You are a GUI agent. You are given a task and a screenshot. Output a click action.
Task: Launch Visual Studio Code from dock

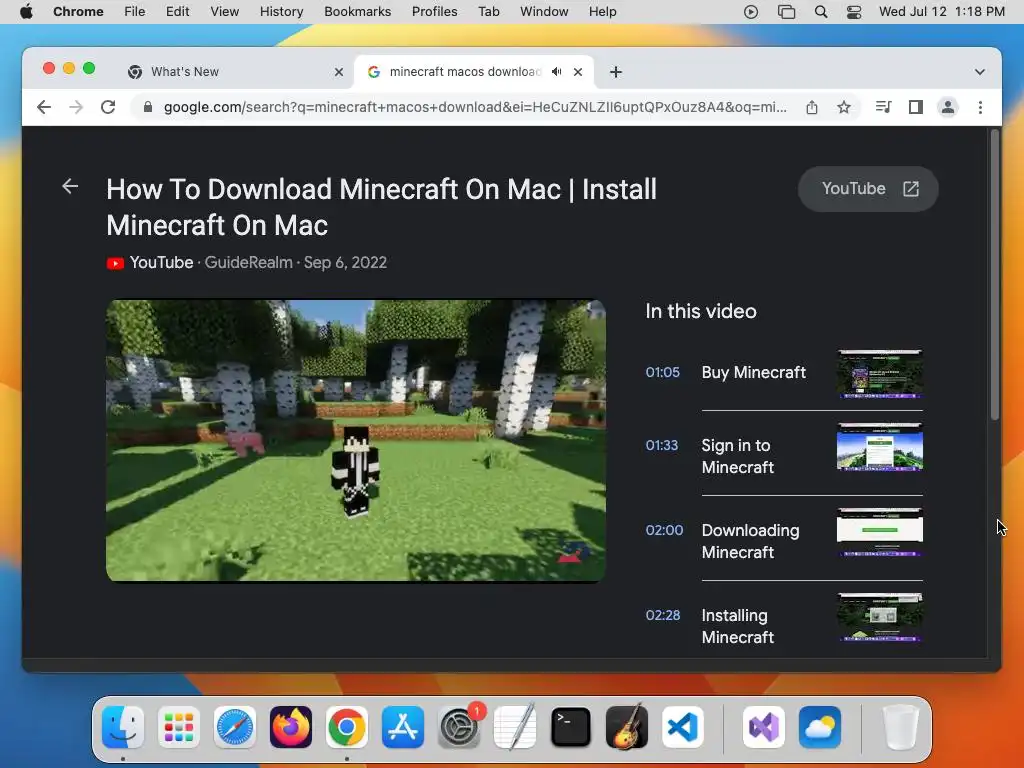pyautogui.click(x=682, y=727)
